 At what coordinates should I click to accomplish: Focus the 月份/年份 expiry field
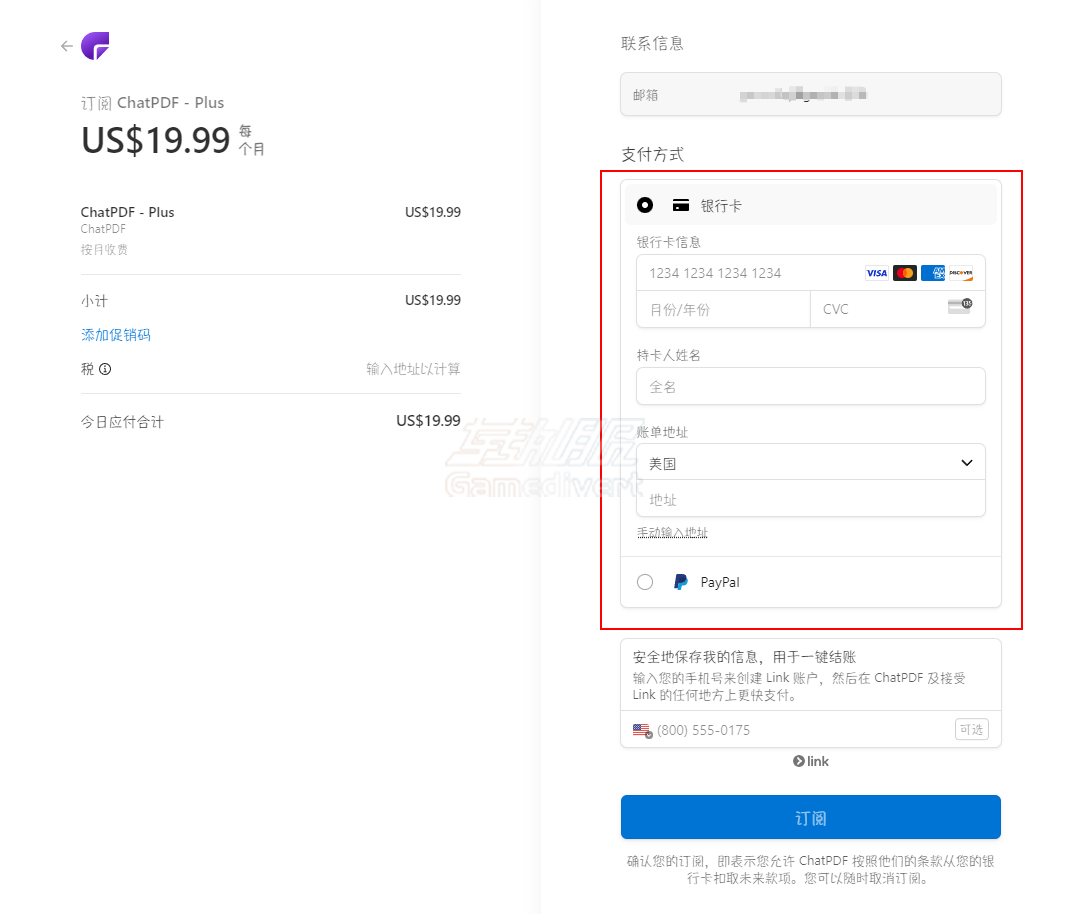coord(724,309)
